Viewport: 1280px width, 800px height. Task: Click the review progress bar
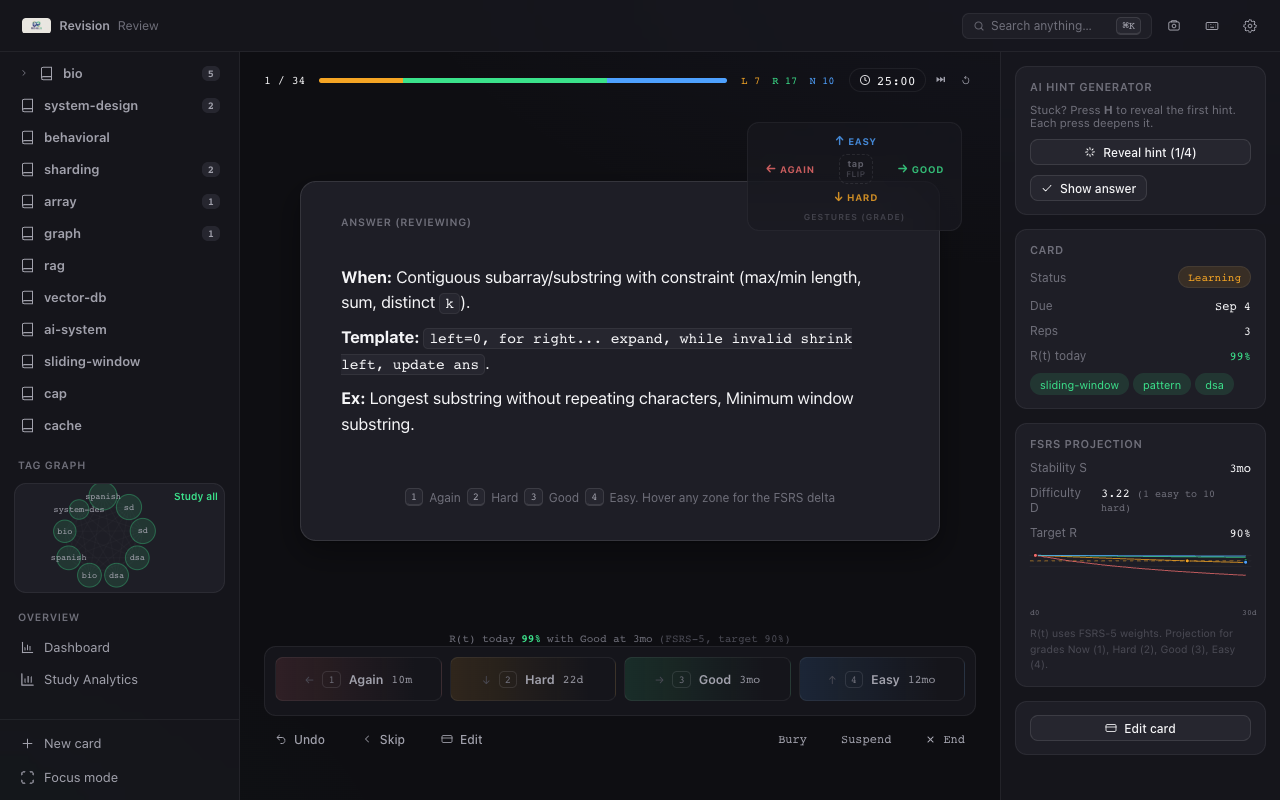523,80
